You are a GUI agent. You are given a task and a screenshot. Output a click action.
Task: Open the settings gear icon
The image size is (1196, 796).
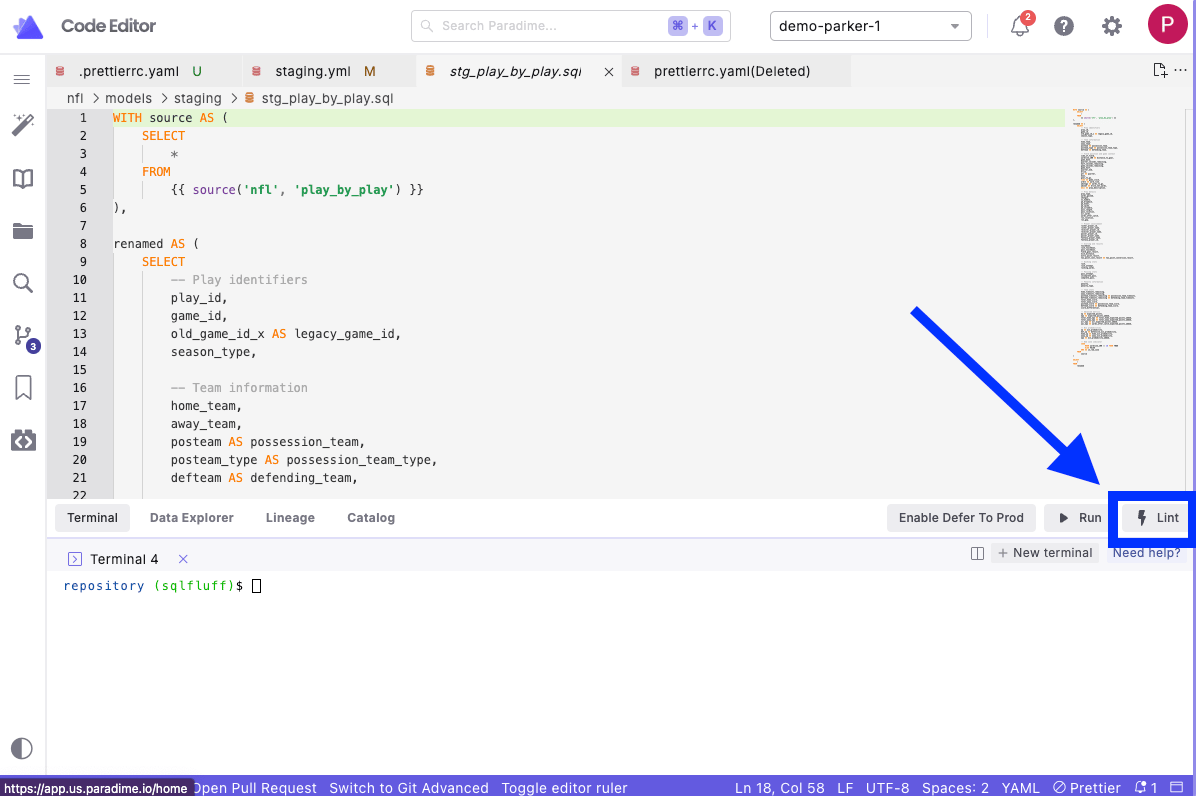1112,26
